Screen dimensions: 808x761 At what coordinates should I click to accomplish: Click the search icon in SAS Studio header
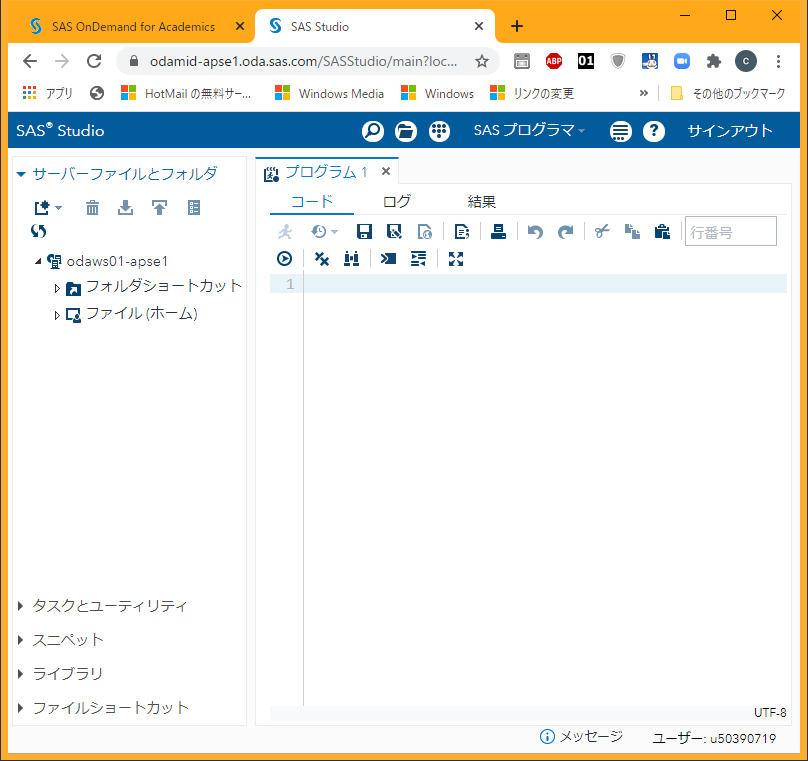coord(373,131)
